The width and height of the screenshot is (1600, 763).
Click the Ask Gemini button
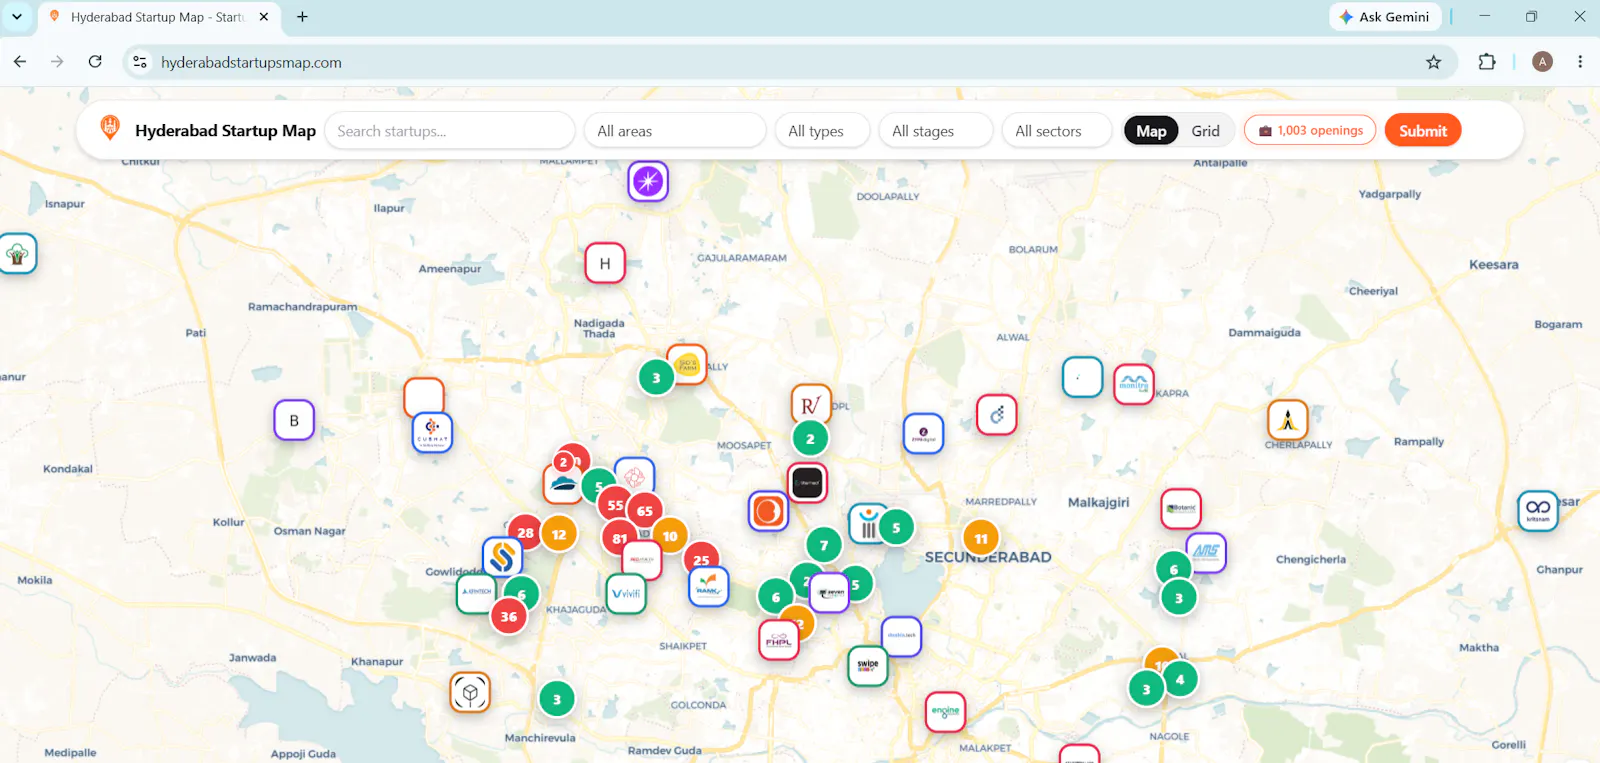(x=1385, y=17)
